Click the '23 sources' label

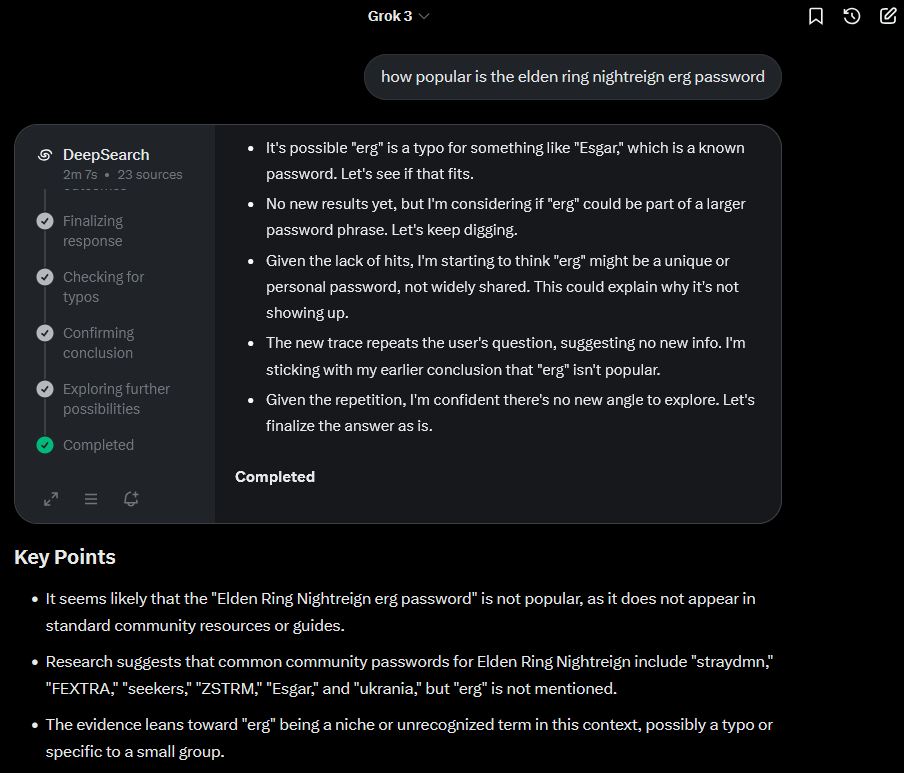click(150, 175)
